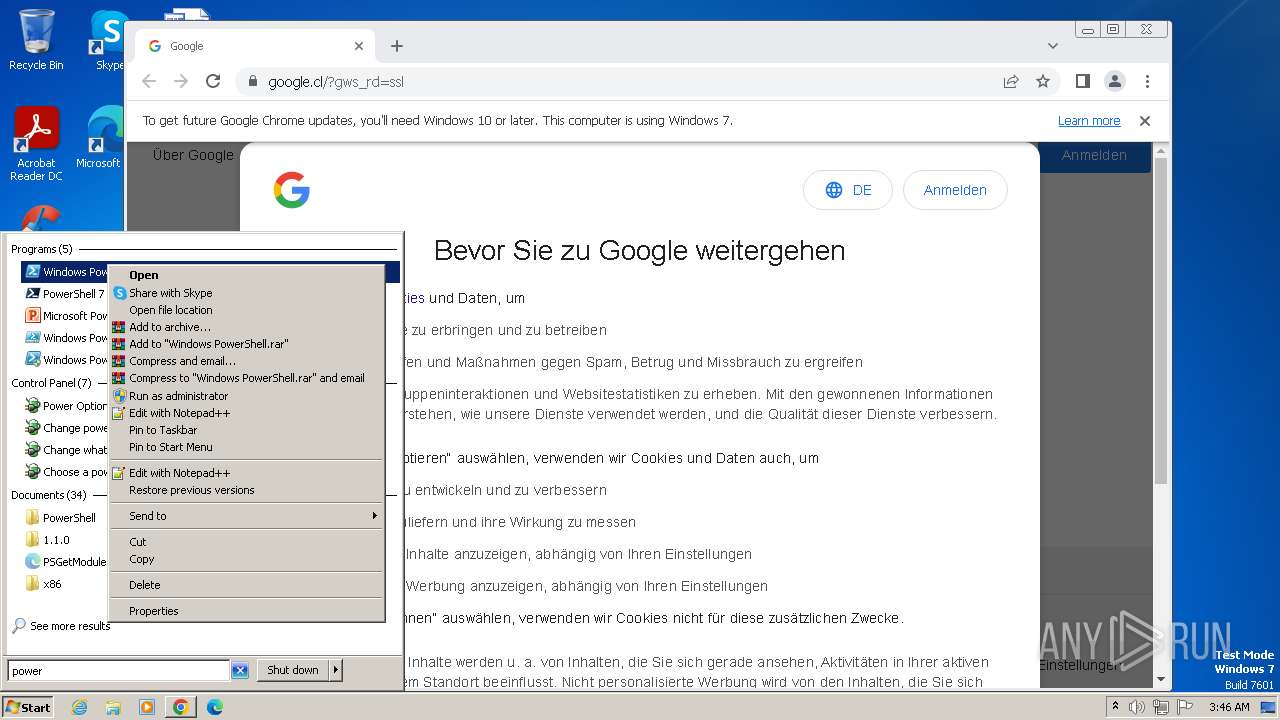Open File Explorer taskbar icon
The image size is (1280, 720).
(x=113, y=707)
